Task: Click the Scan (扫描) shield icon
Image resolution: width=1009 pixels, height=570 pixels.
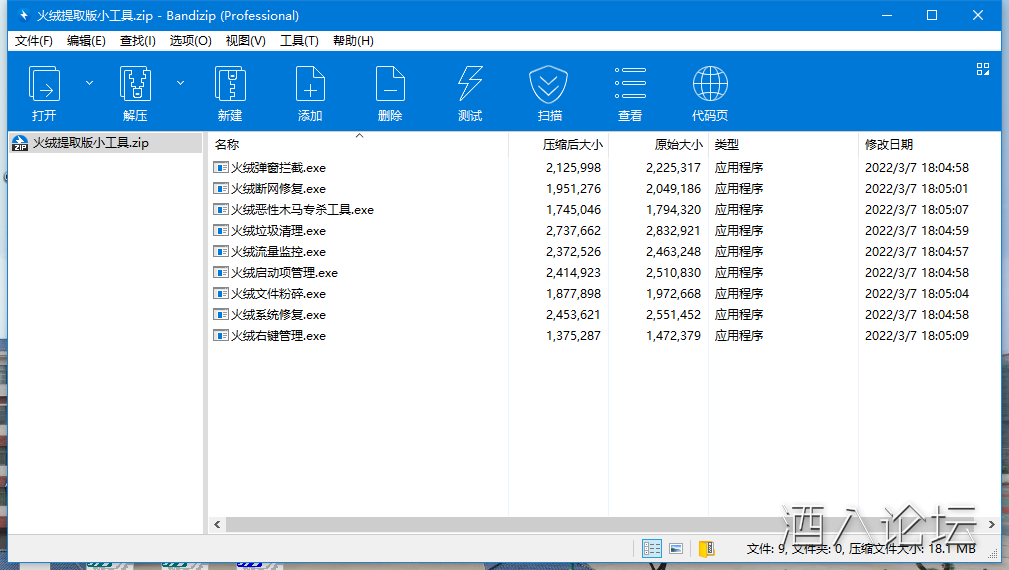Action: point(549,84)
